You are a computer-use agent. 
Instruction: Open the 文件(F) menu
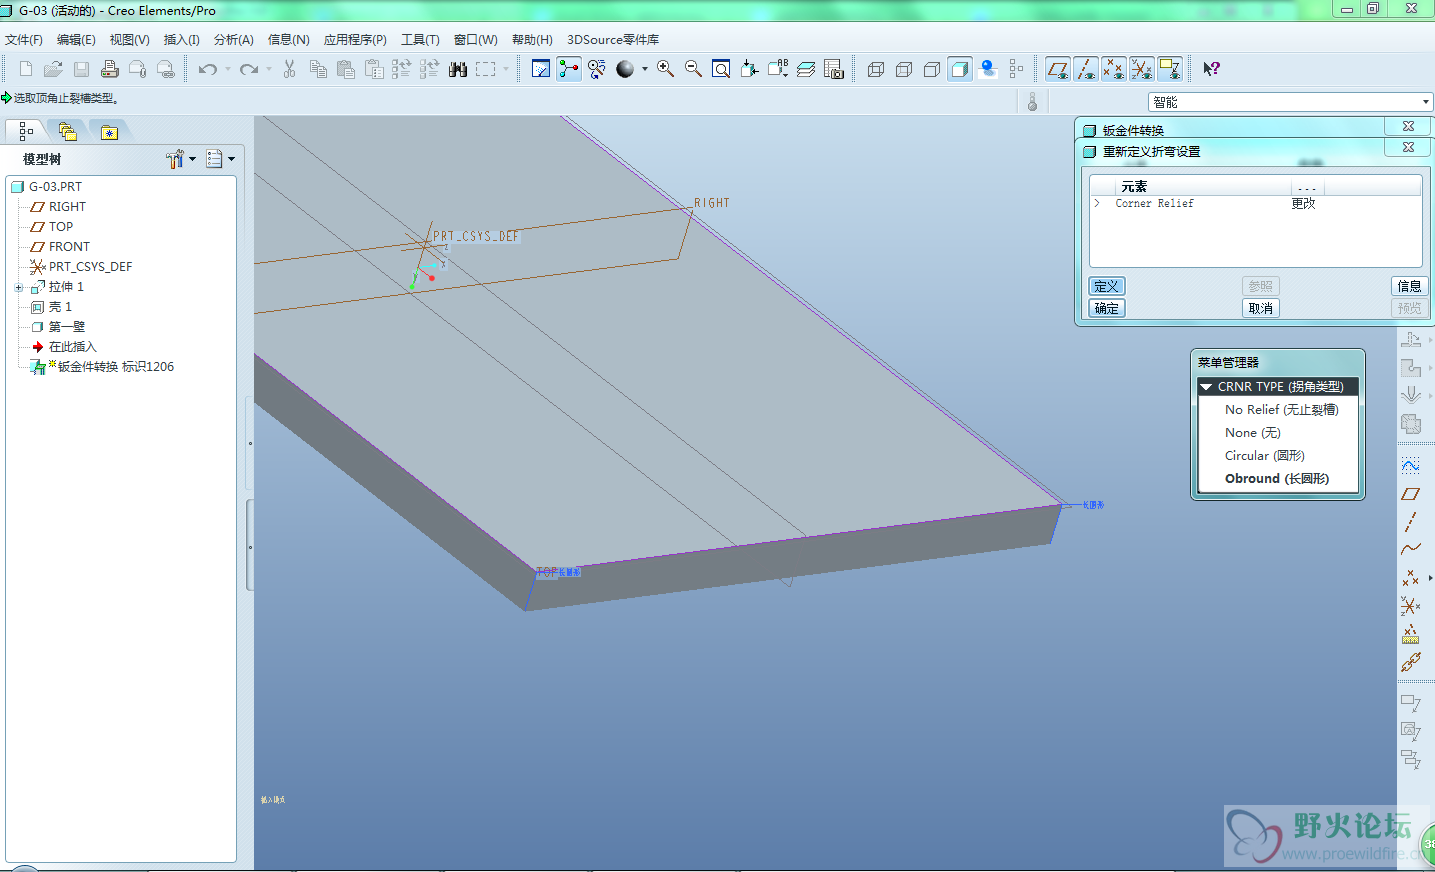point(24,40)
